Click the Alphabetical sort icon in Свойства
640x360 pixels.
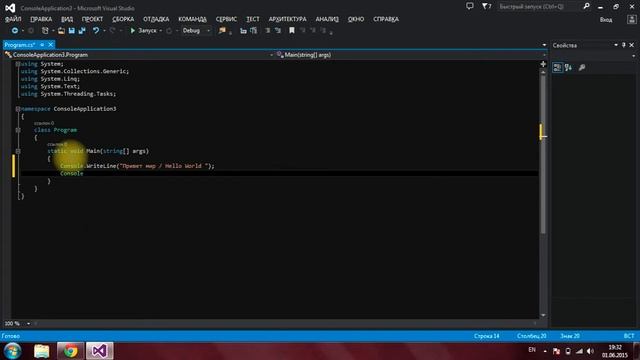(568, 68)
